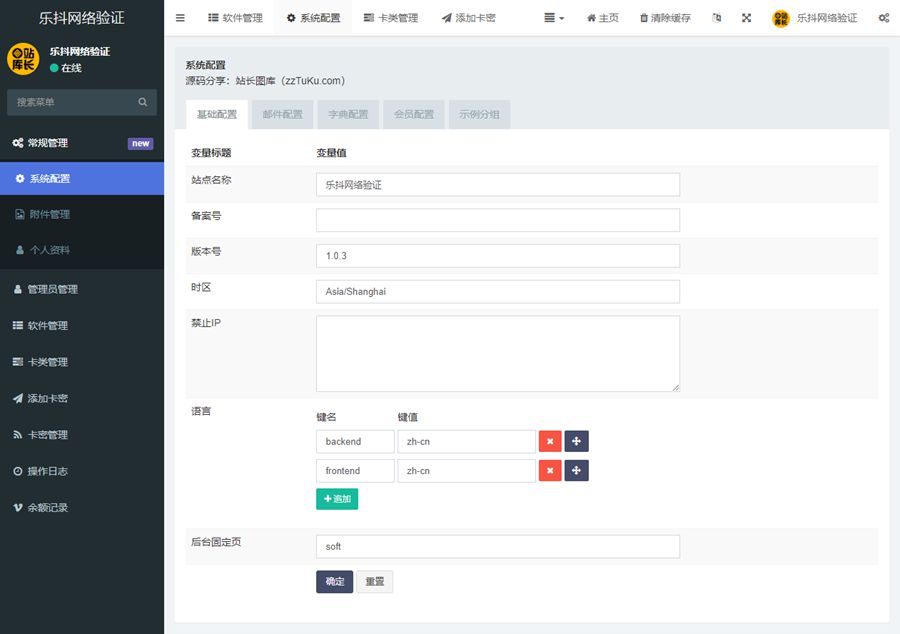Click the 清除缓存 trash button
This screenshot has width=900, height=634.
tap(665, 18)
